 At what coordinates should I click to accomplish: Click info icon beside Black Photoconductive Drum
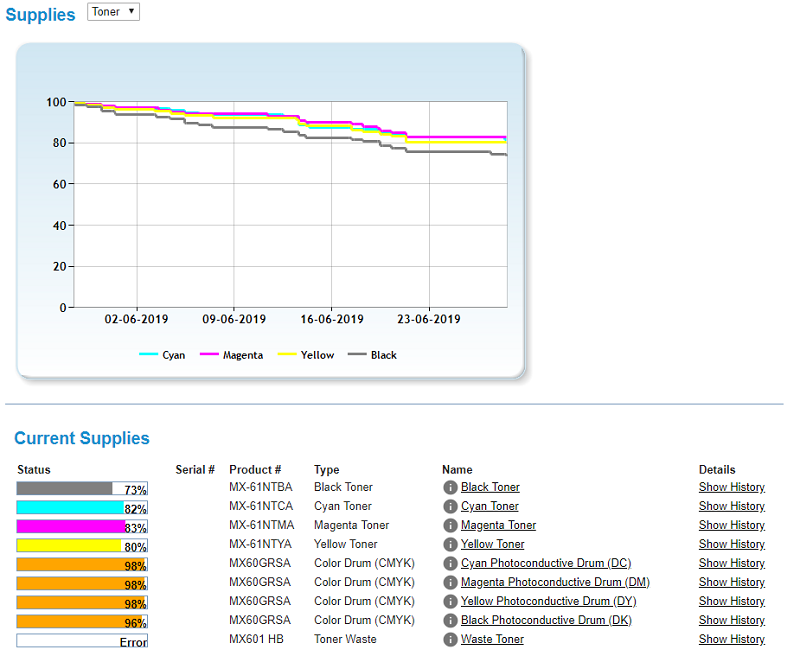(x=450, y=621)
